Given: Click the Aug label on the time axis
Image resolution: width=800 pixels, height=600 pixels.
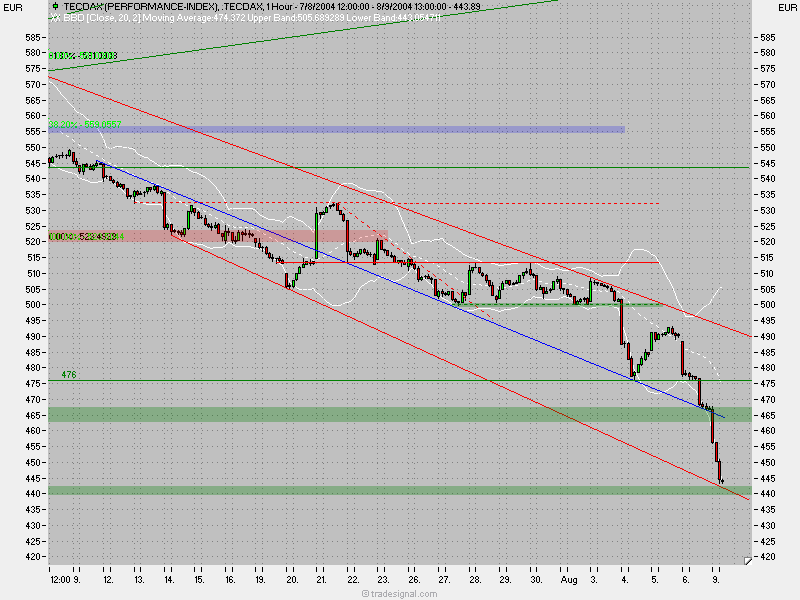Looking at the screenshot, I should [x=570, y=578].
